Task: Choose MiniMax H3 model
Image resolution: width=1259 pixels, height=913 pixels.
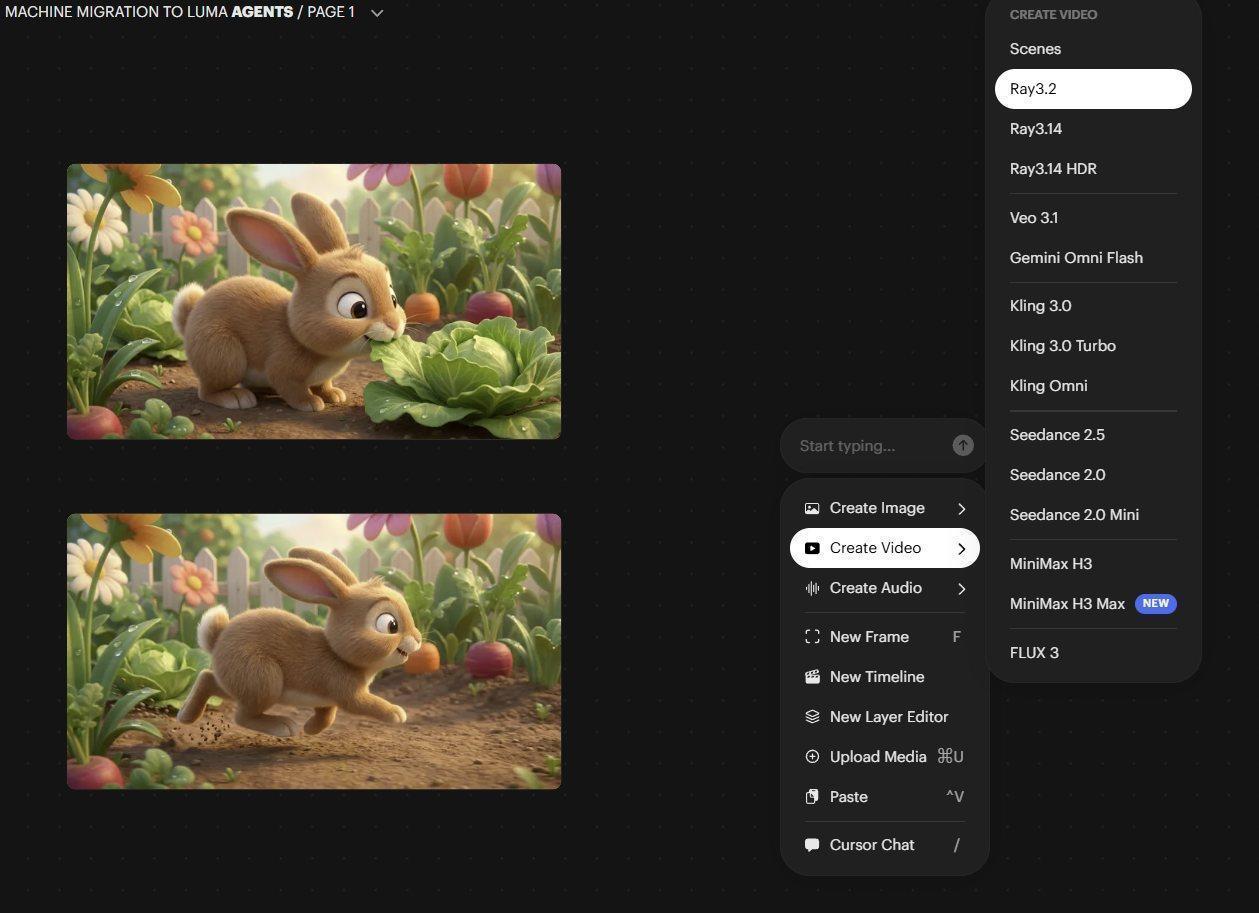Action: (x=1093, y=564)
